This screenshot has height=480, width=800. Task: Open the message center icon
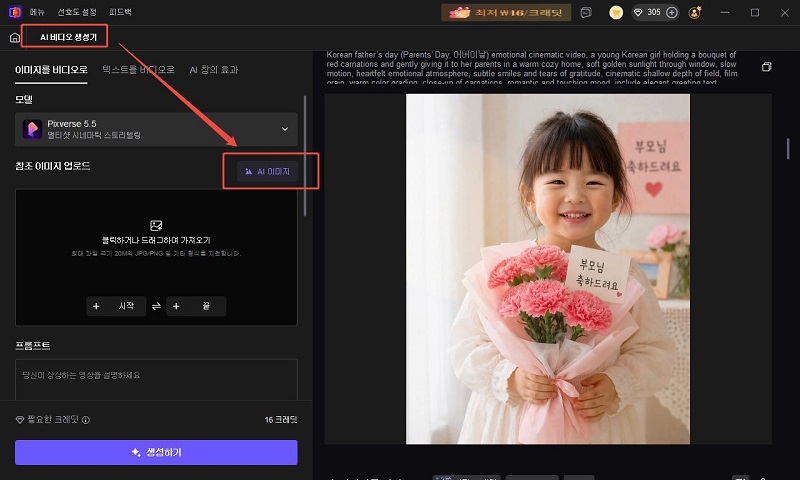[586, 13]
